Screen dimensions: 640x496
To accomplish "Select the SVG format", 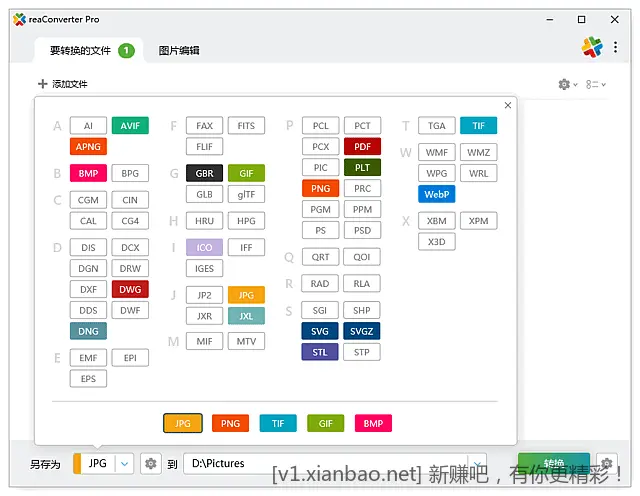I will (x=320, y=331).
